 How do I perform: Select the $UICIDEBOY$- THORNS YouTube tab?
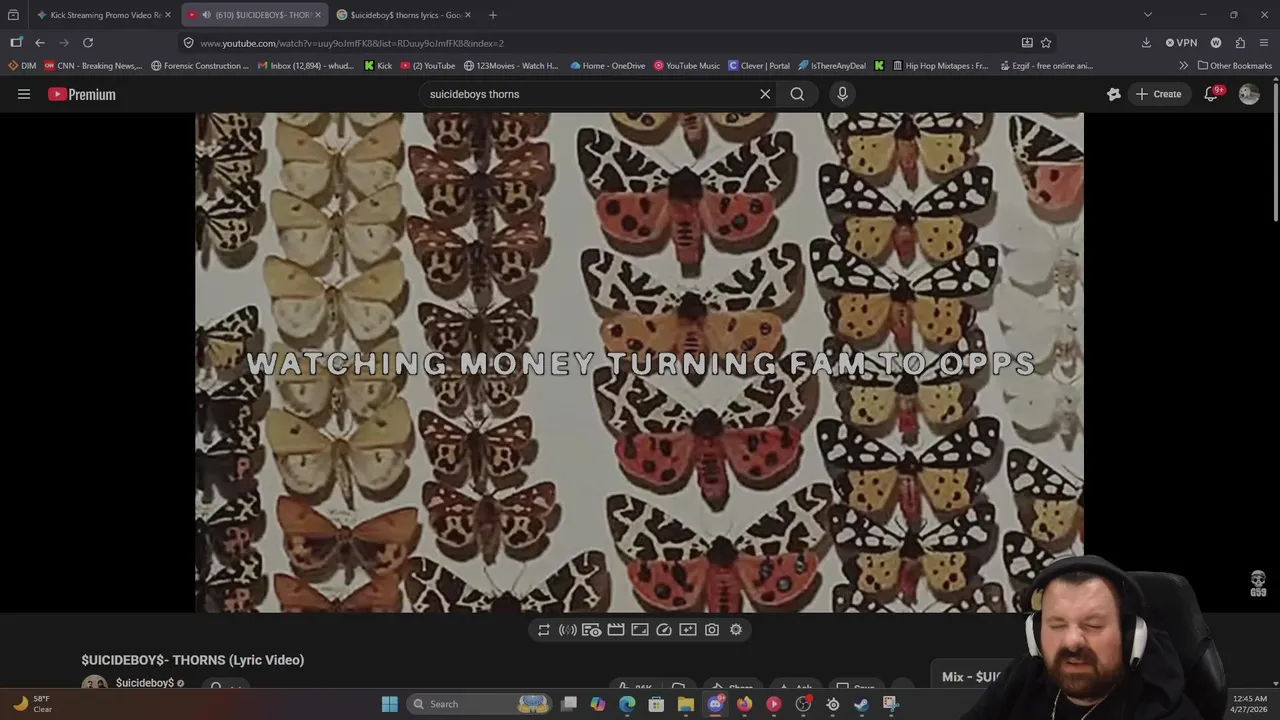254,15
